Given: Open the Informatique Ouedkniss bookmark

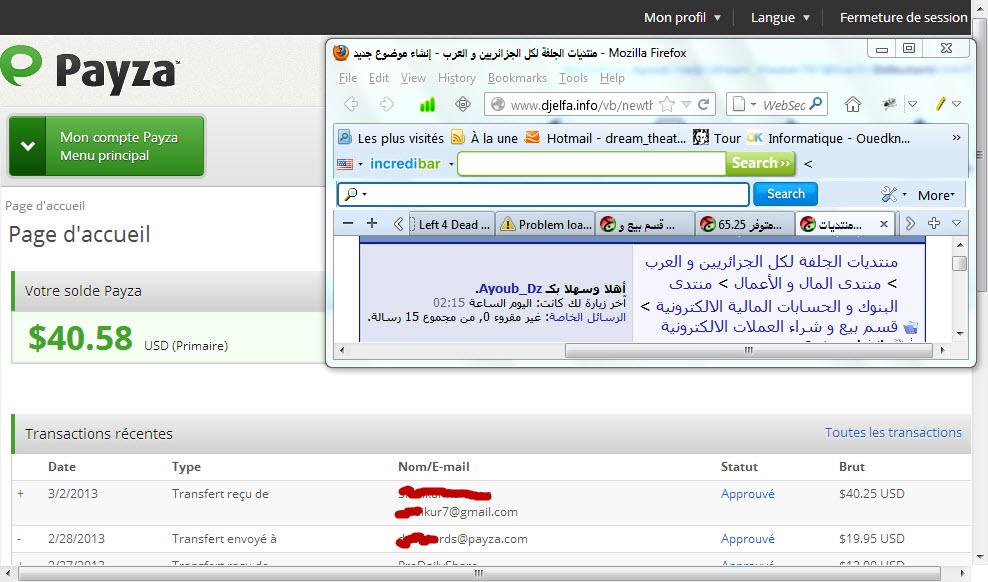Looking at the screenshot, I should click(829, 138).
